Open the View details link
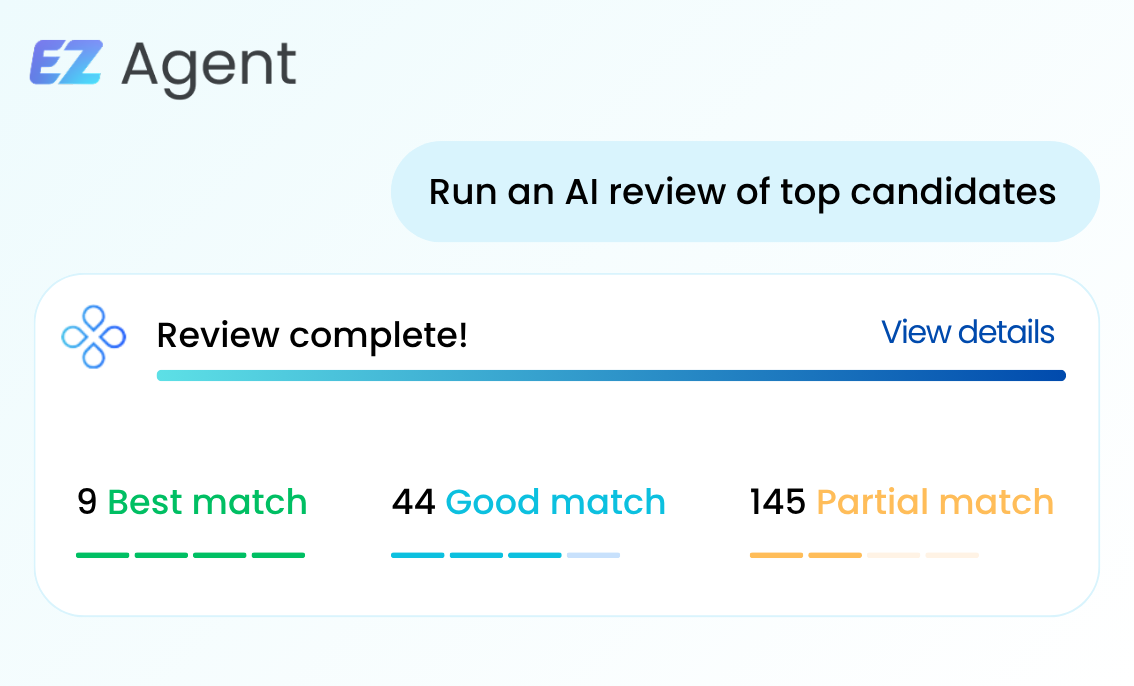The image size is (1134, 686). [967, 333]
